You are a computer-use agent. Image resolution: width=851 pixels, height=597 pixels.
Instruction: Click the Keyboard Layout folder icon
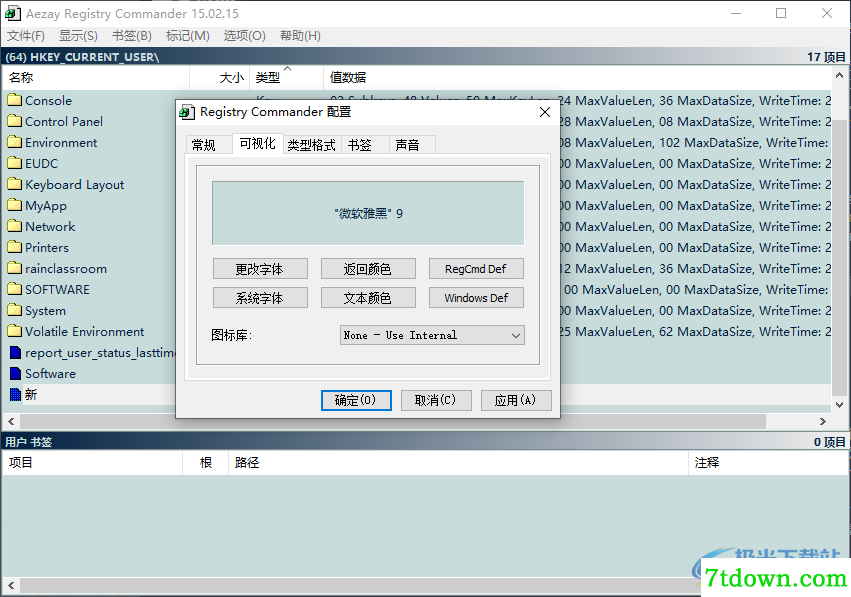(x=15, y=184)
